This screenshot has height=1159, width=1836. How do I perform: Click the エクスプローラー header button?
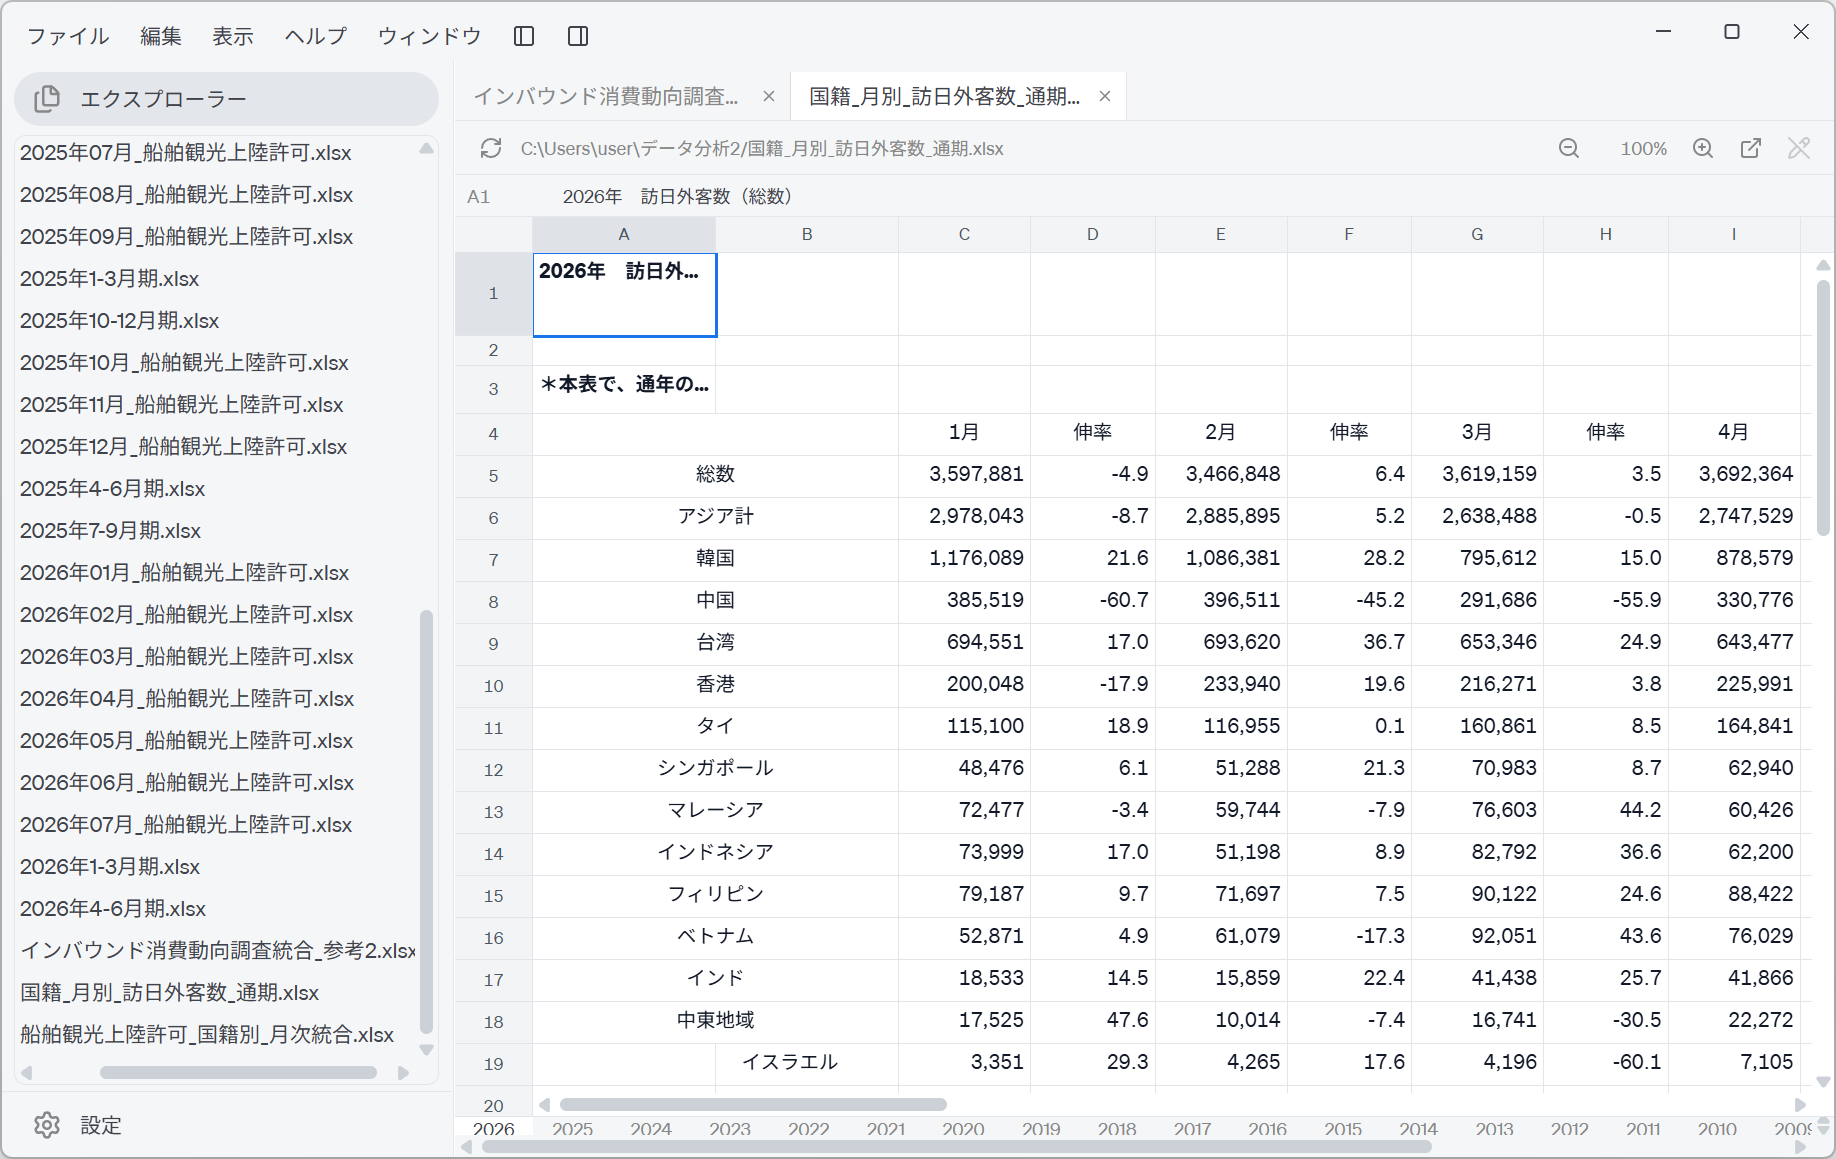(x=226, y=99)
